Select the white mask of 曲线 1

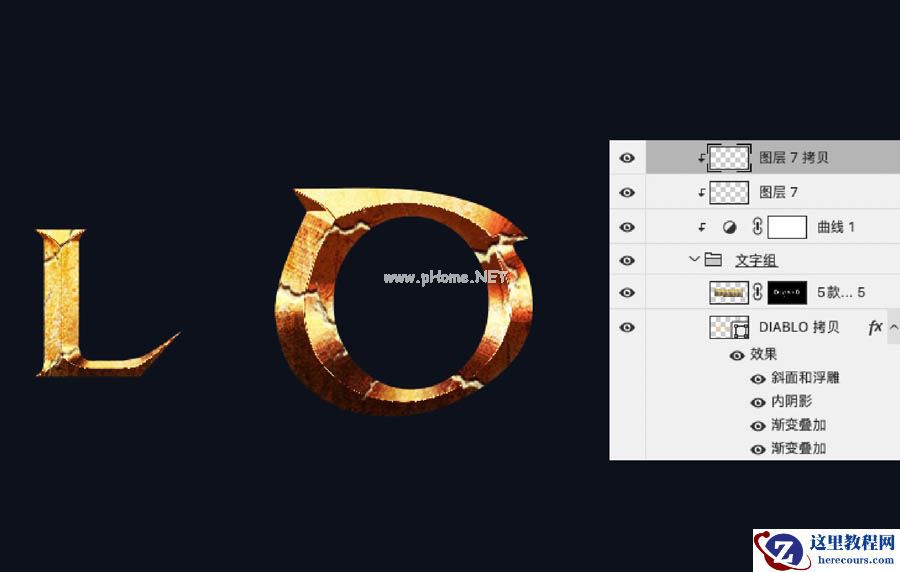pos(787,227)
